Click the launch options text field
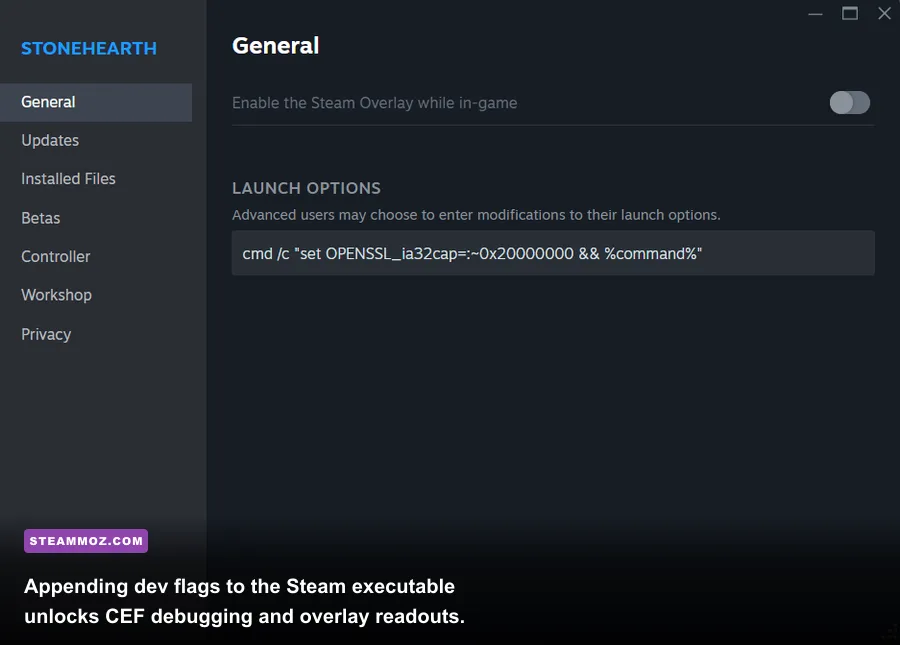This screenshot has height=645, width=900. (x=553, y=253)
